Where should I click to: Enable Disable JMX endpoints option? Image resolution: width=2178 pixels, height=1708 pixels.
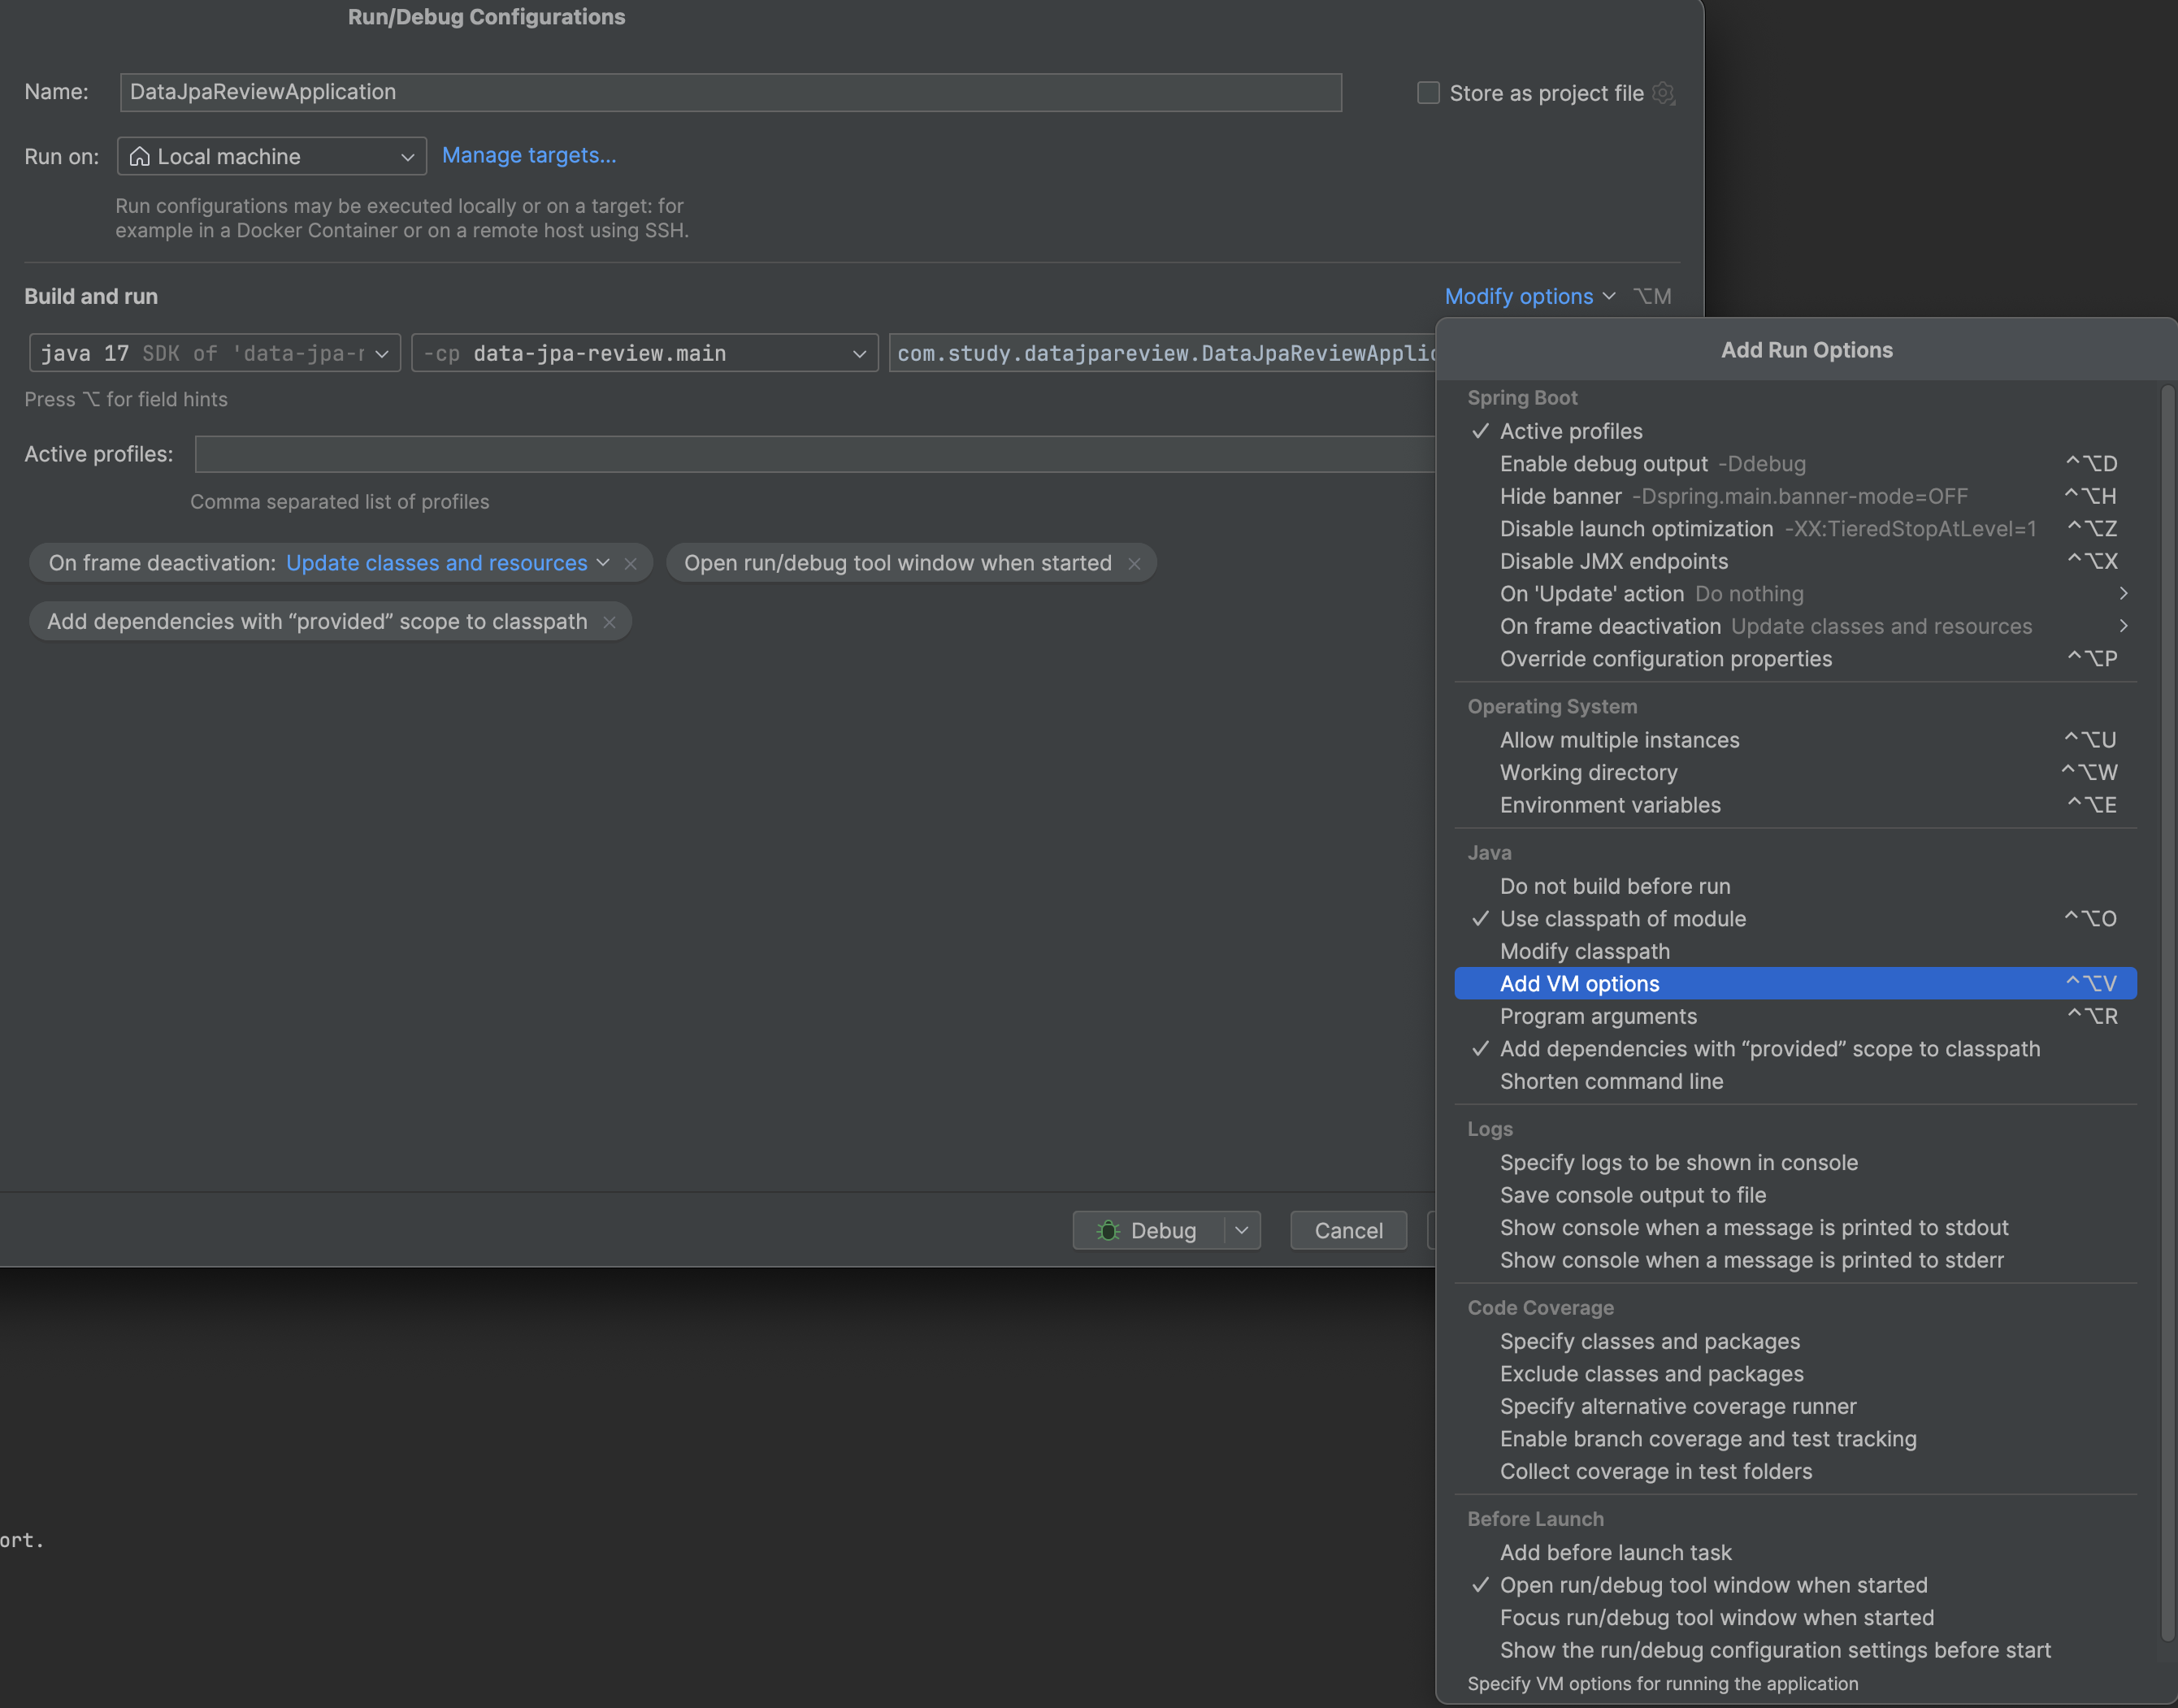[x=1795, y=562]
